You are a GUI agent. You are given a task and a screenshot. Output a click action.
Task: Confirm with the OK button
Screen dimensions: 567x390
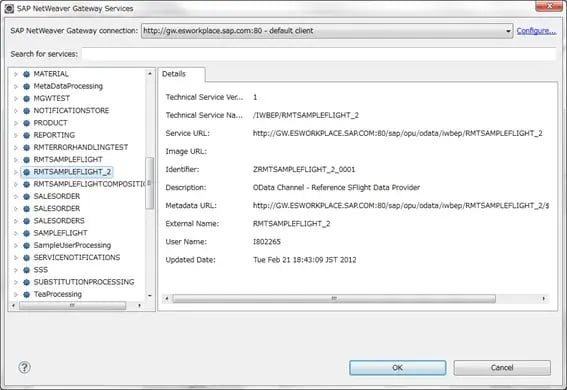click(397, 368)
